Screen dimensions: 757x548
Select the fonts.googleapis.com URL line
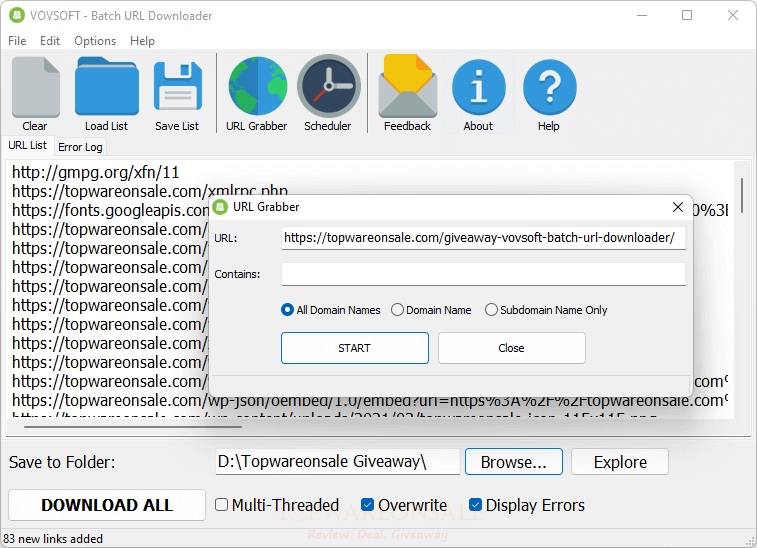pyautogui.click(x=110, y=211)
